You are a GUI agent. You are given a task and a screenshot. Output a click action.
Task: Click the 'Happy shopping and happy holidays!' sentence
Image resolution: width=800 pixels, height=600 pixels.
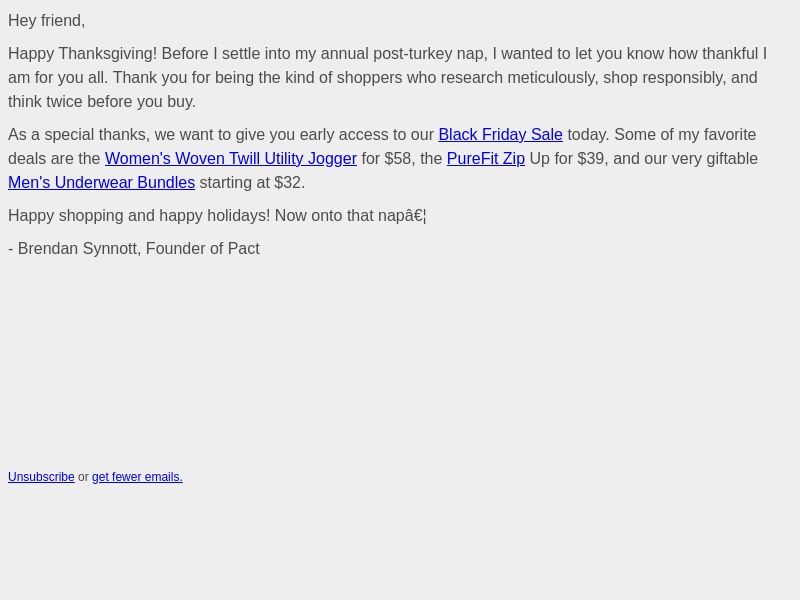point(139,216)
